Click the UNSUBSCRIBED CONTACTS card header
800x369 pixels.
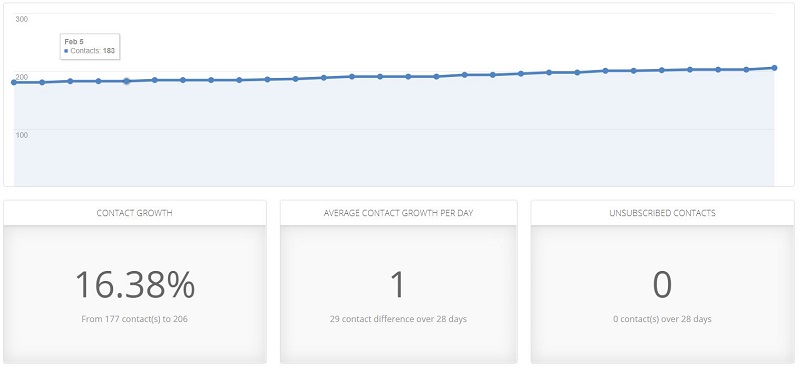pos(662,213)
